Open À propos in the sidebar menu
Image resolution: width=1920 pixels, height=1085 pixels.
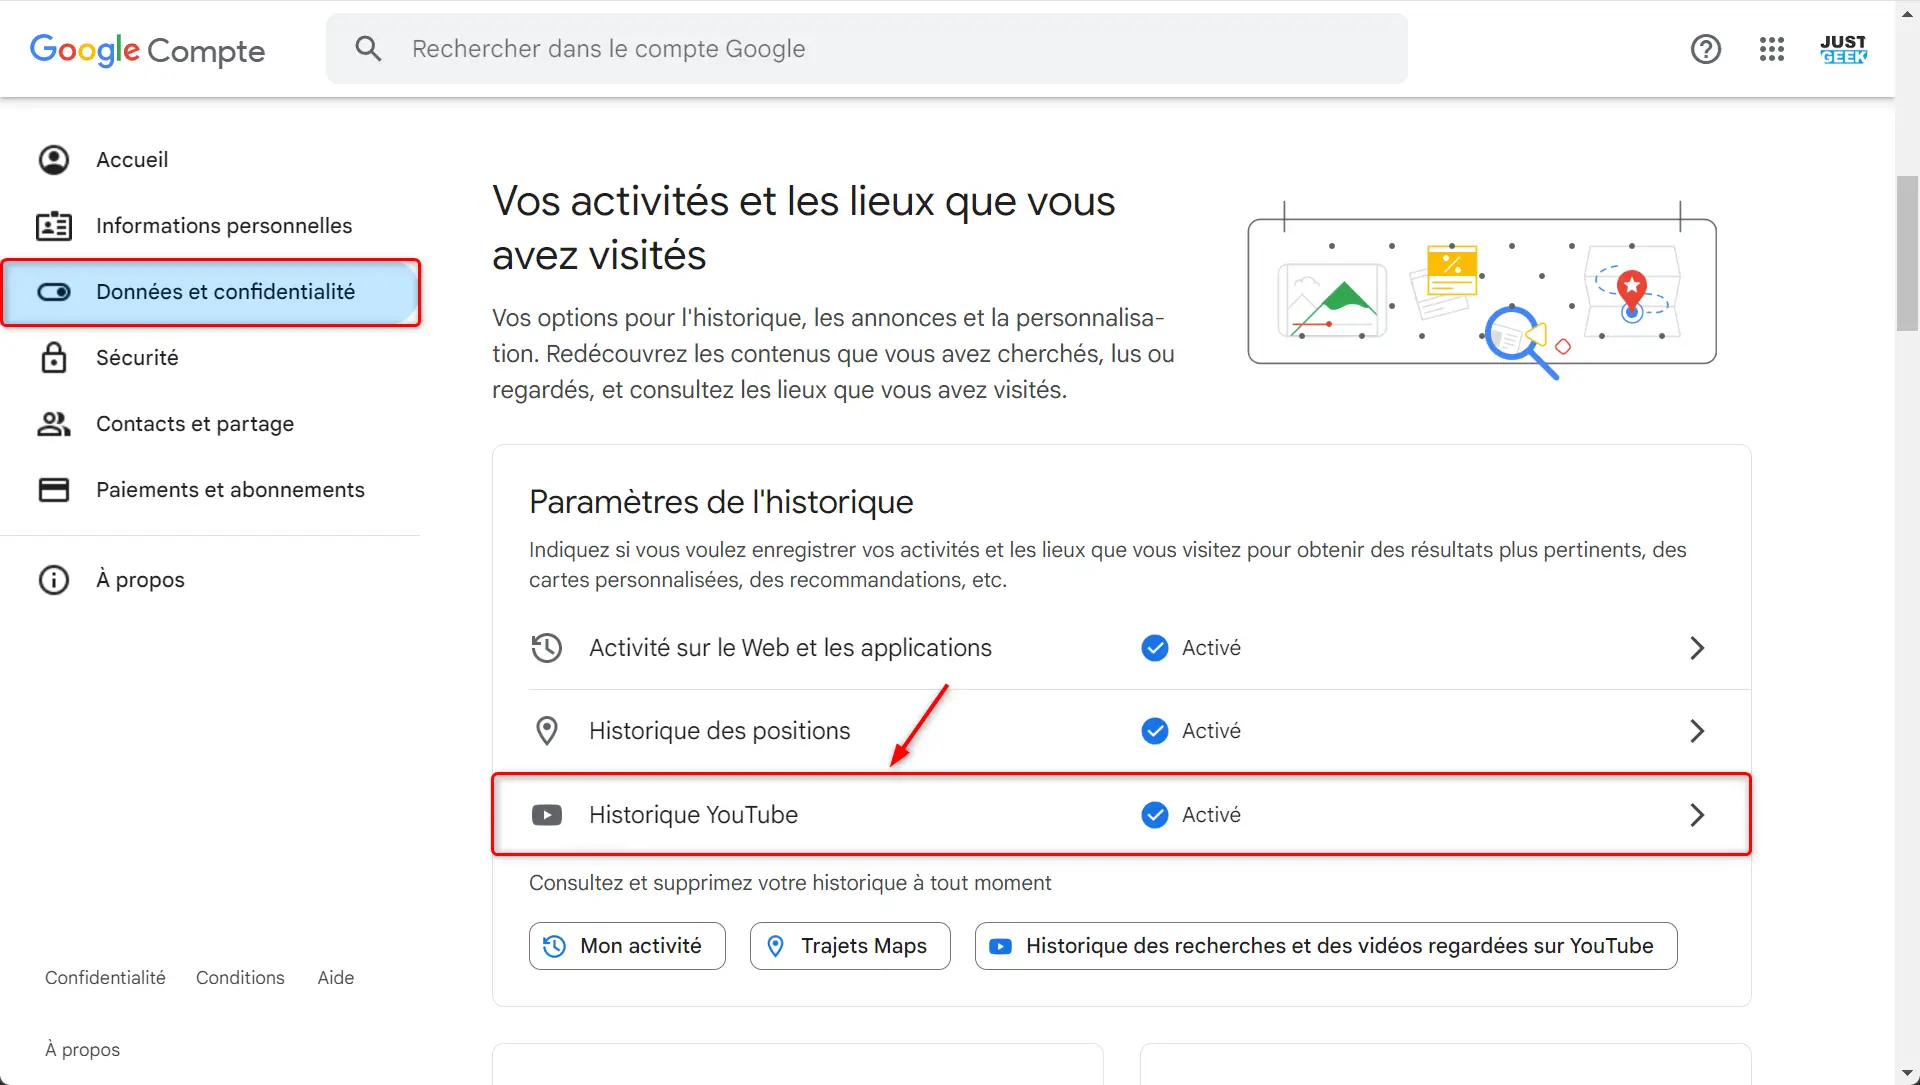click(x=210, y=580)
